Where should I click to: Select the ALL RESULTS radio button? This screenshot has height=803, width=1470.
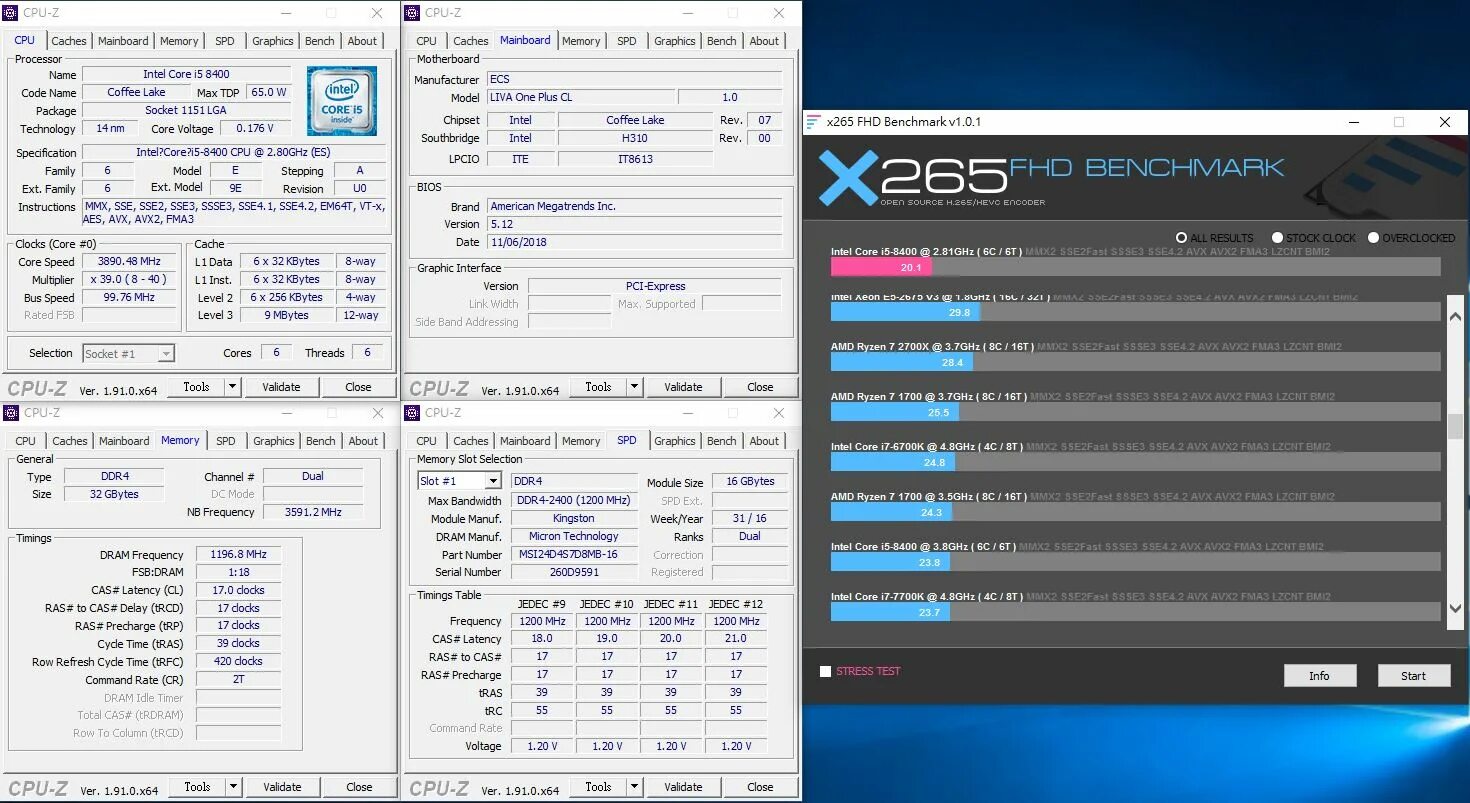(x=1182, y=238)
